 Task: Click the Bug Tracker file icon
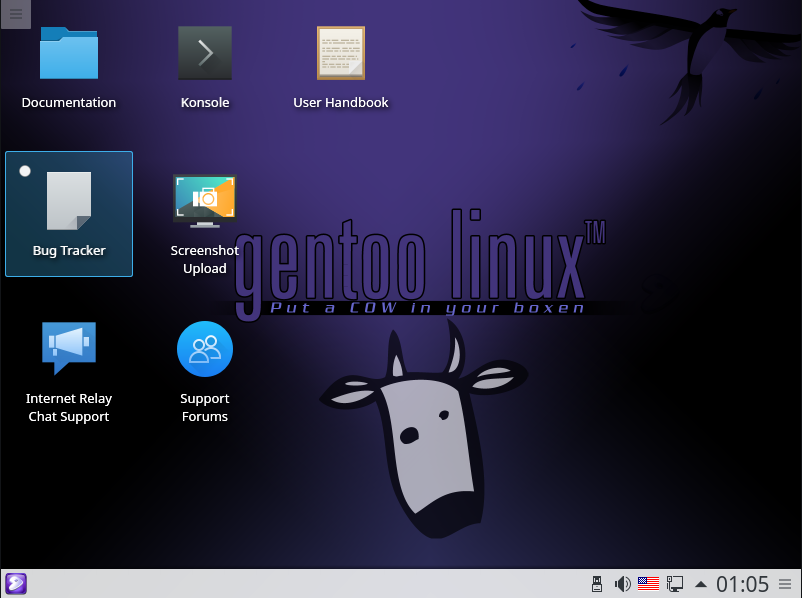69,201
